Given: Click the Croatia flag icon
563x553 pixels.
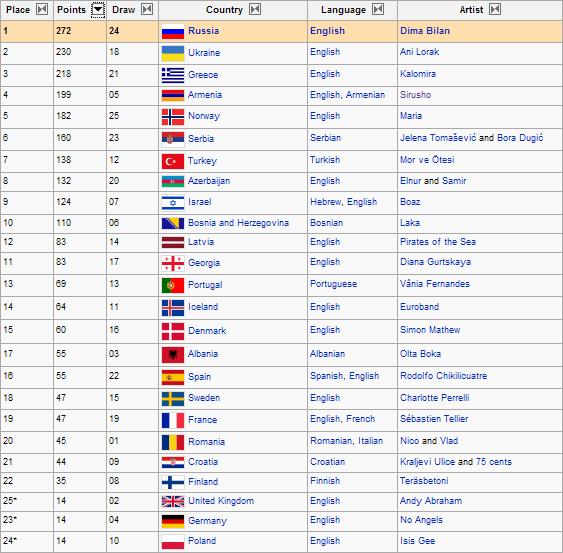Looking at the screenshot, I should click(173, 463).
